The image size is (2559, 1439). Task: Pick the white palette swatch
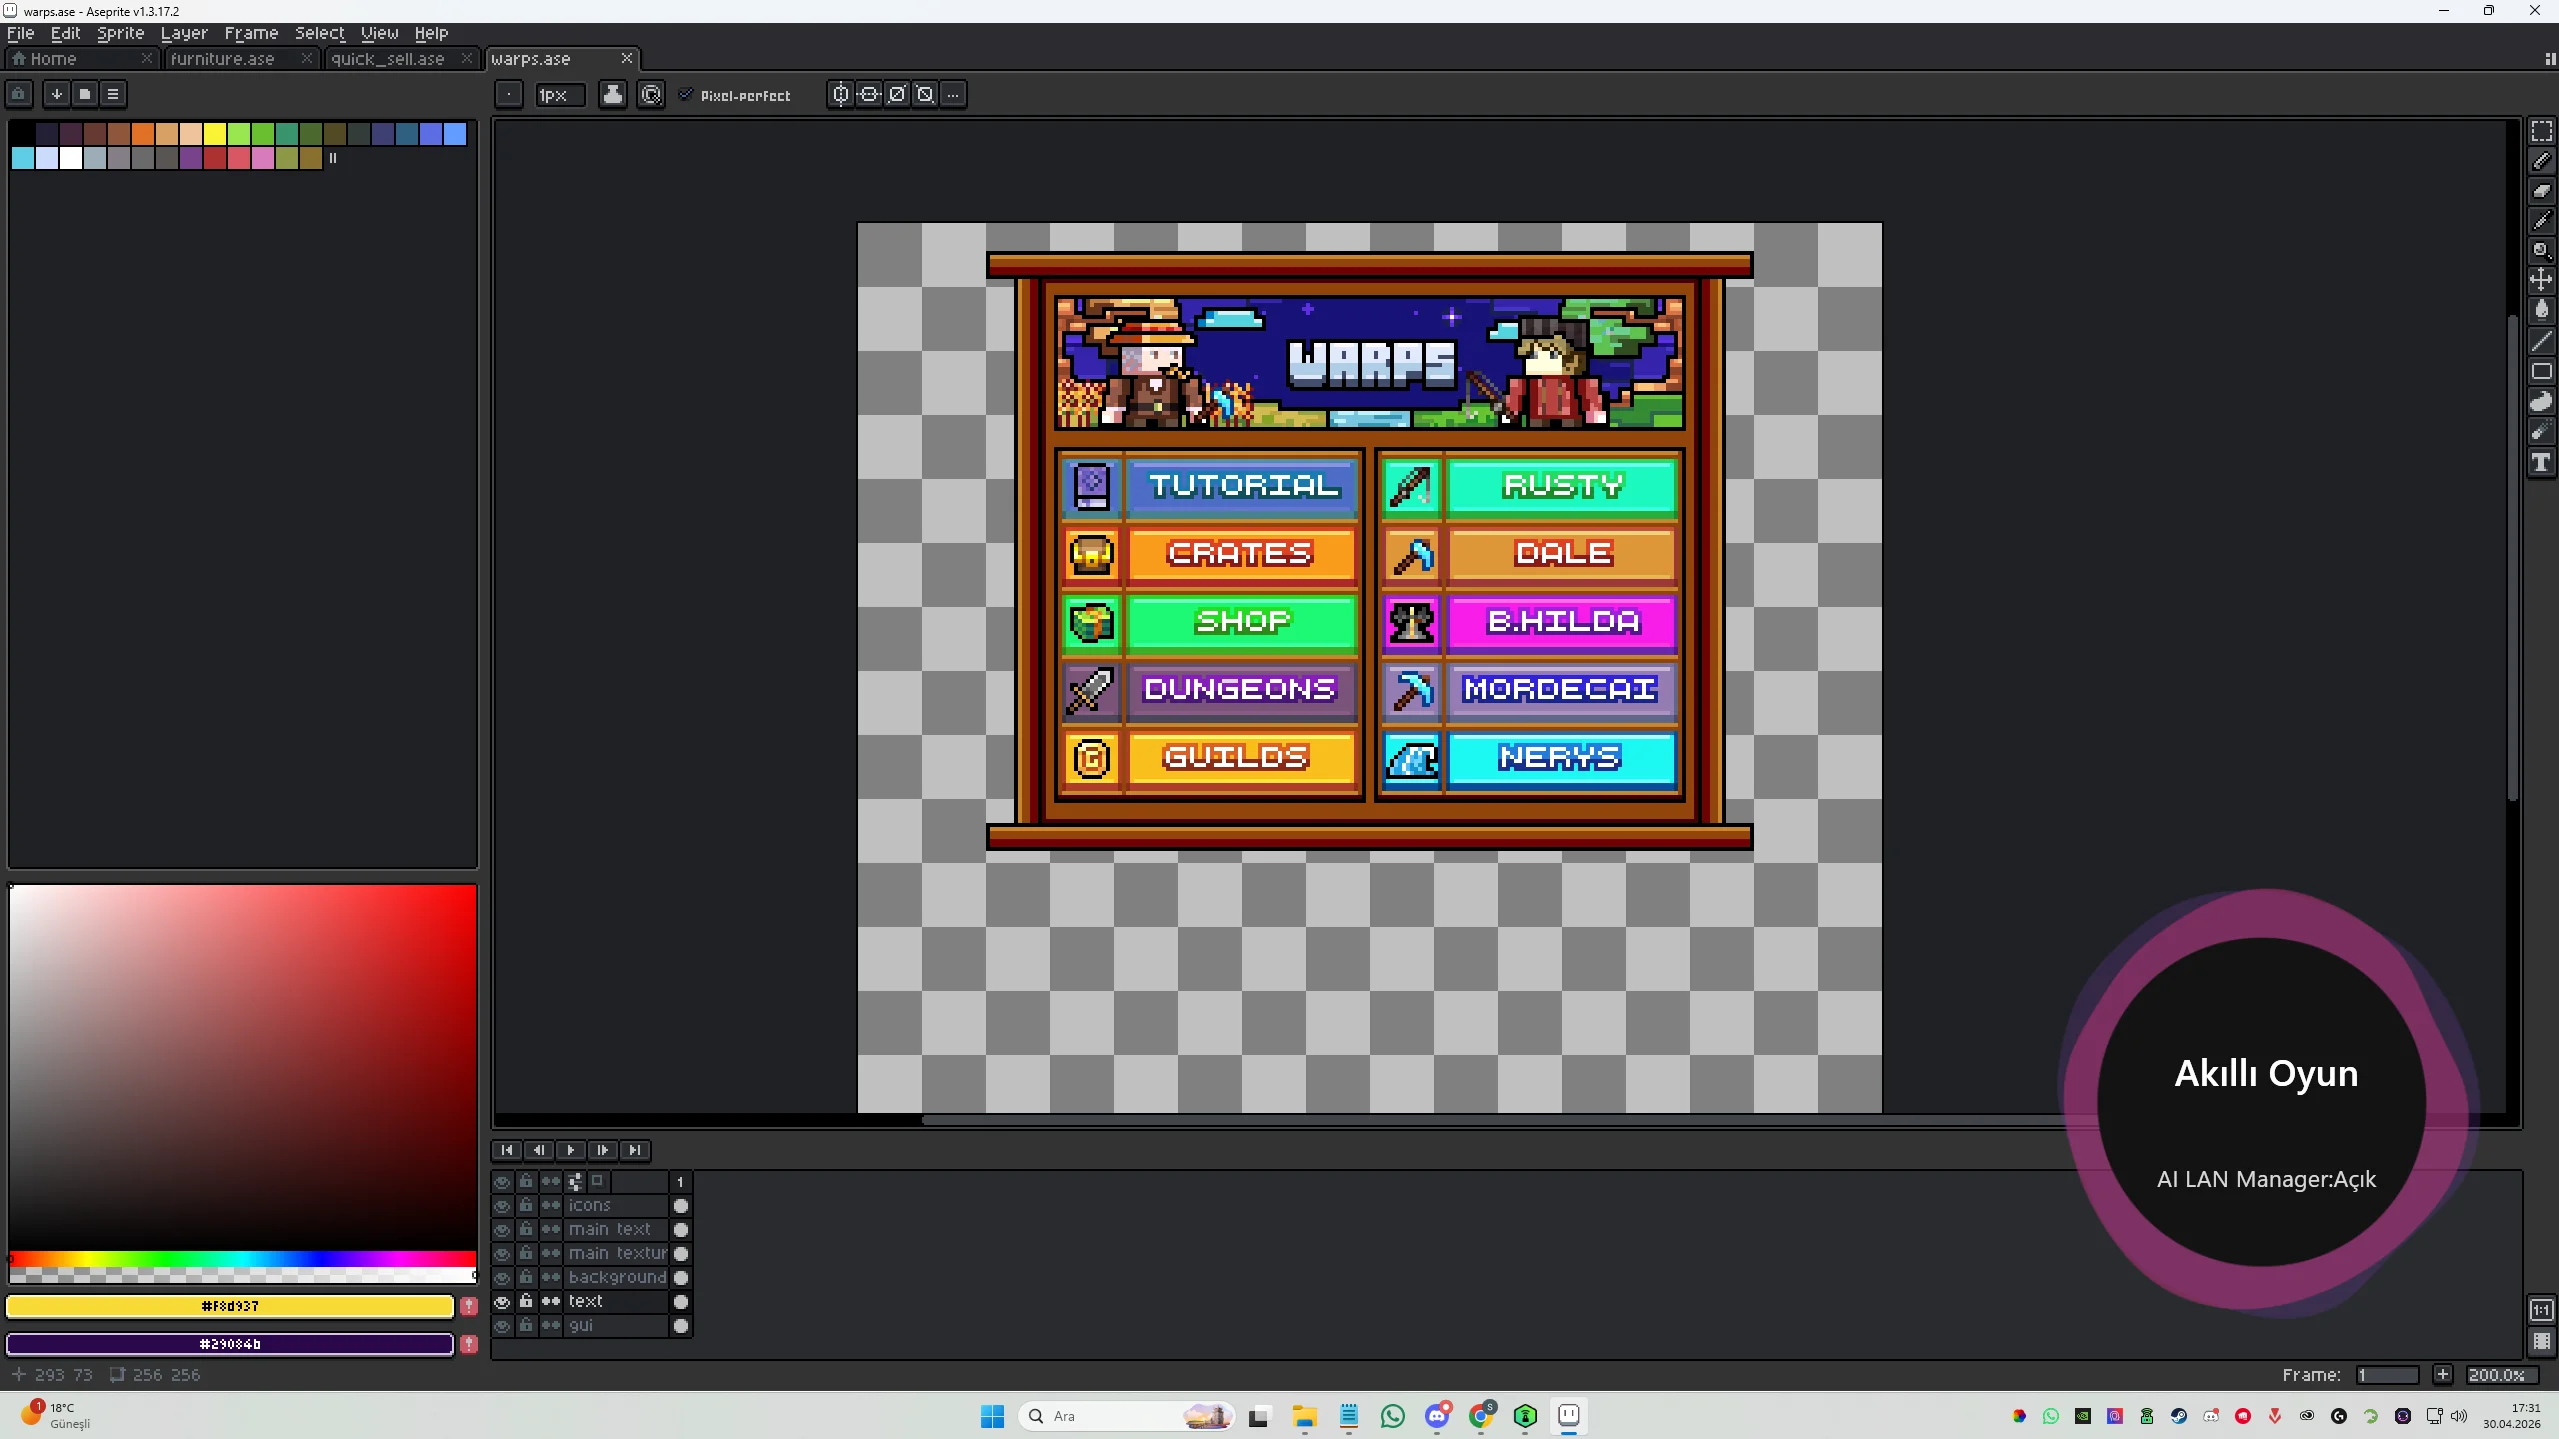click(71, 158)
